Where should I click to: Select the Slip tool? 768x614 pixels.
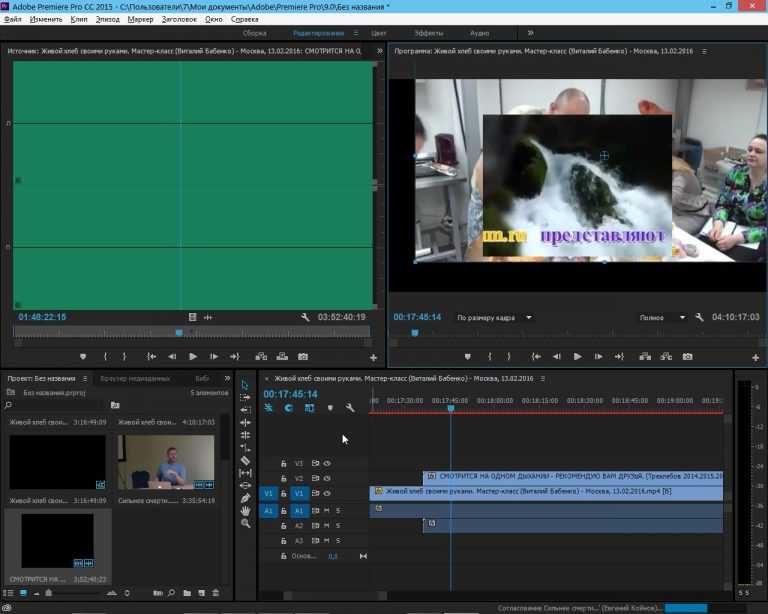tap(245, 473)
